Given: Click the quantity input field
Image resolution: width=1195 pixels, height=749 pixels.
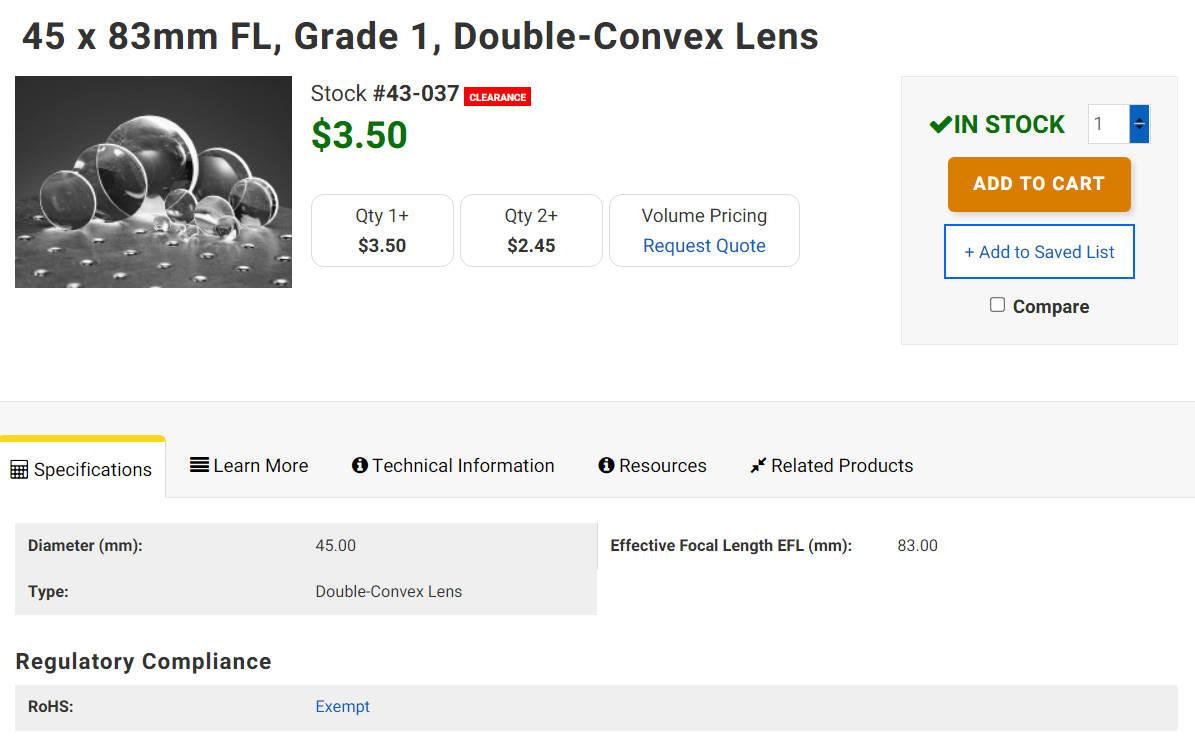Looking at the screenshot, I should tap(1108, 125).
